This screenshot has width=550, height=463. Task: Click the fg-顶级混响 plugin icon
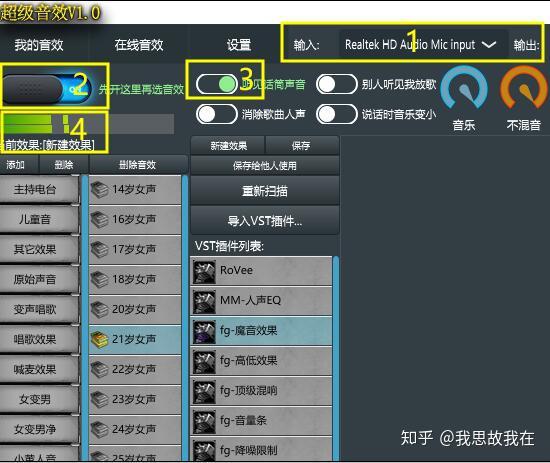tap(204, 392)
